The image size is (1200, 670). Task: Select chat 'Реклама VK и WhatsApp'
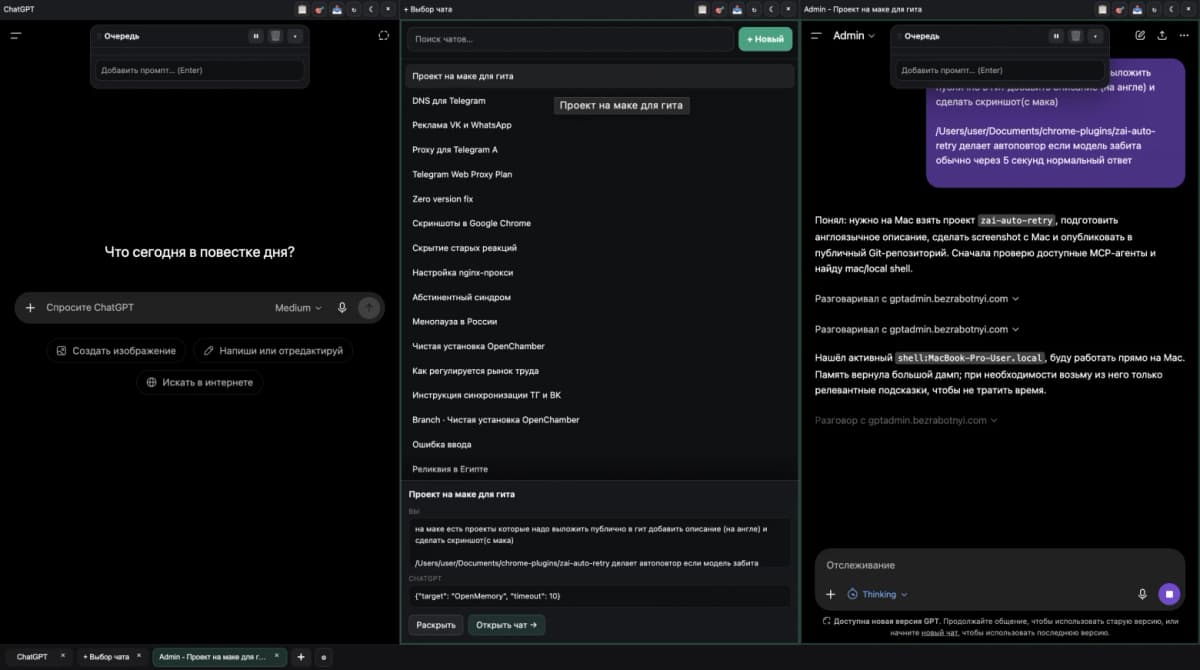pyautogui.click(x=600, y=125)
